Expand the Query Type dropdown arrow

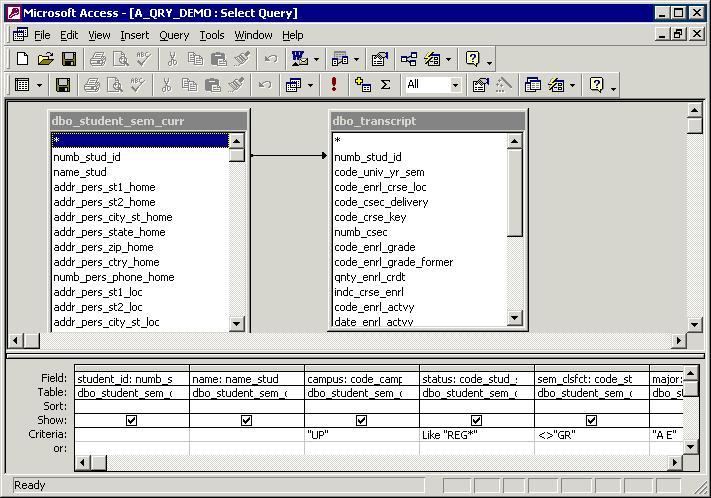click(x=310, y=85)
